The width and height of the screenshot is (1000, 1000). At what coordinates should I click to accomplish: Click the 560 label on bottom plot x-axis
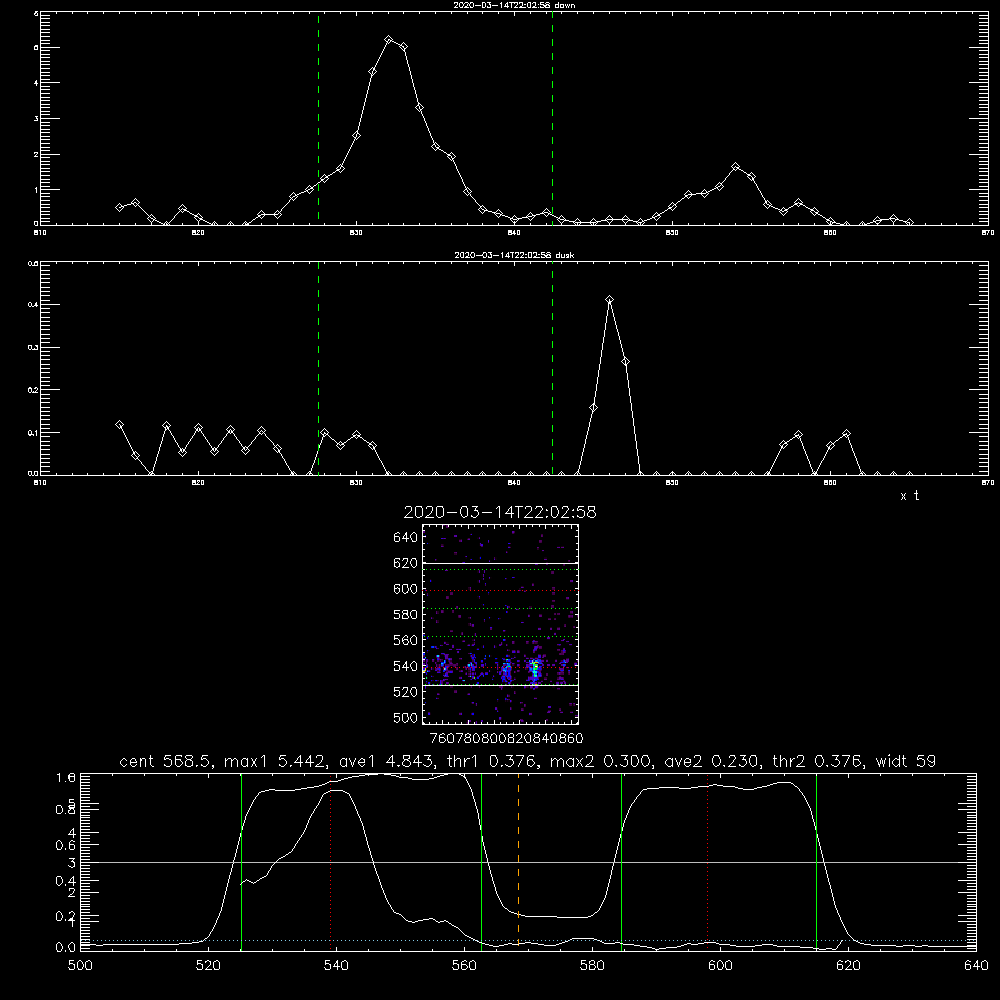click(464, 966)
